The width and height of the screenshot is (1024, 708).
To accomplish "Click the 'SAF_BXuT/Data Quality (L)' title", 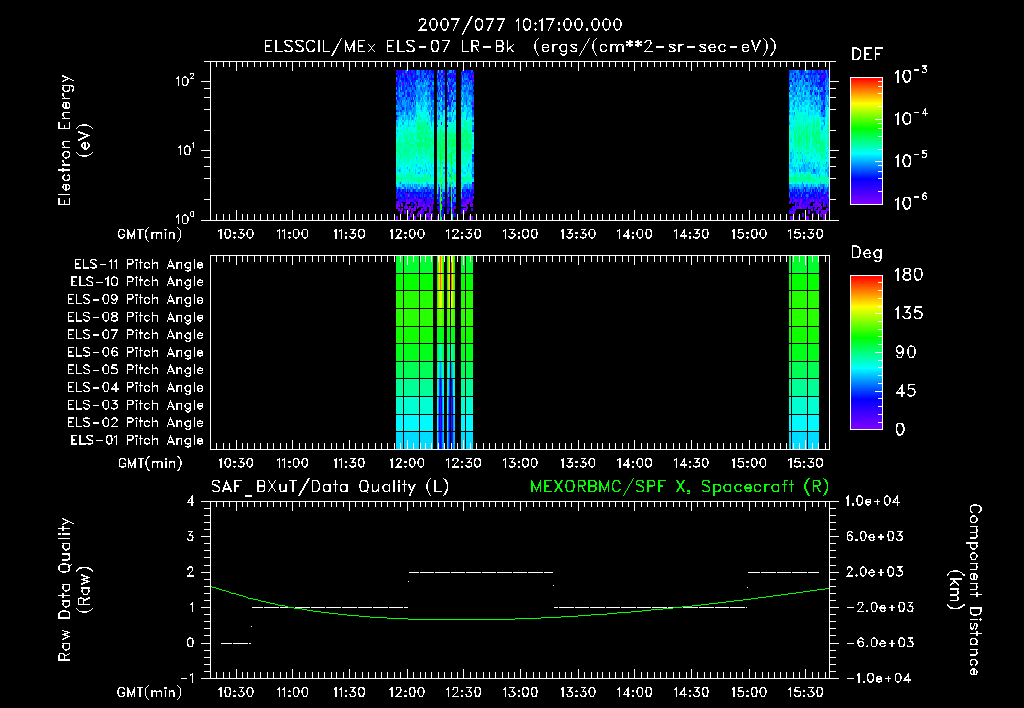I will click(330, 487).
